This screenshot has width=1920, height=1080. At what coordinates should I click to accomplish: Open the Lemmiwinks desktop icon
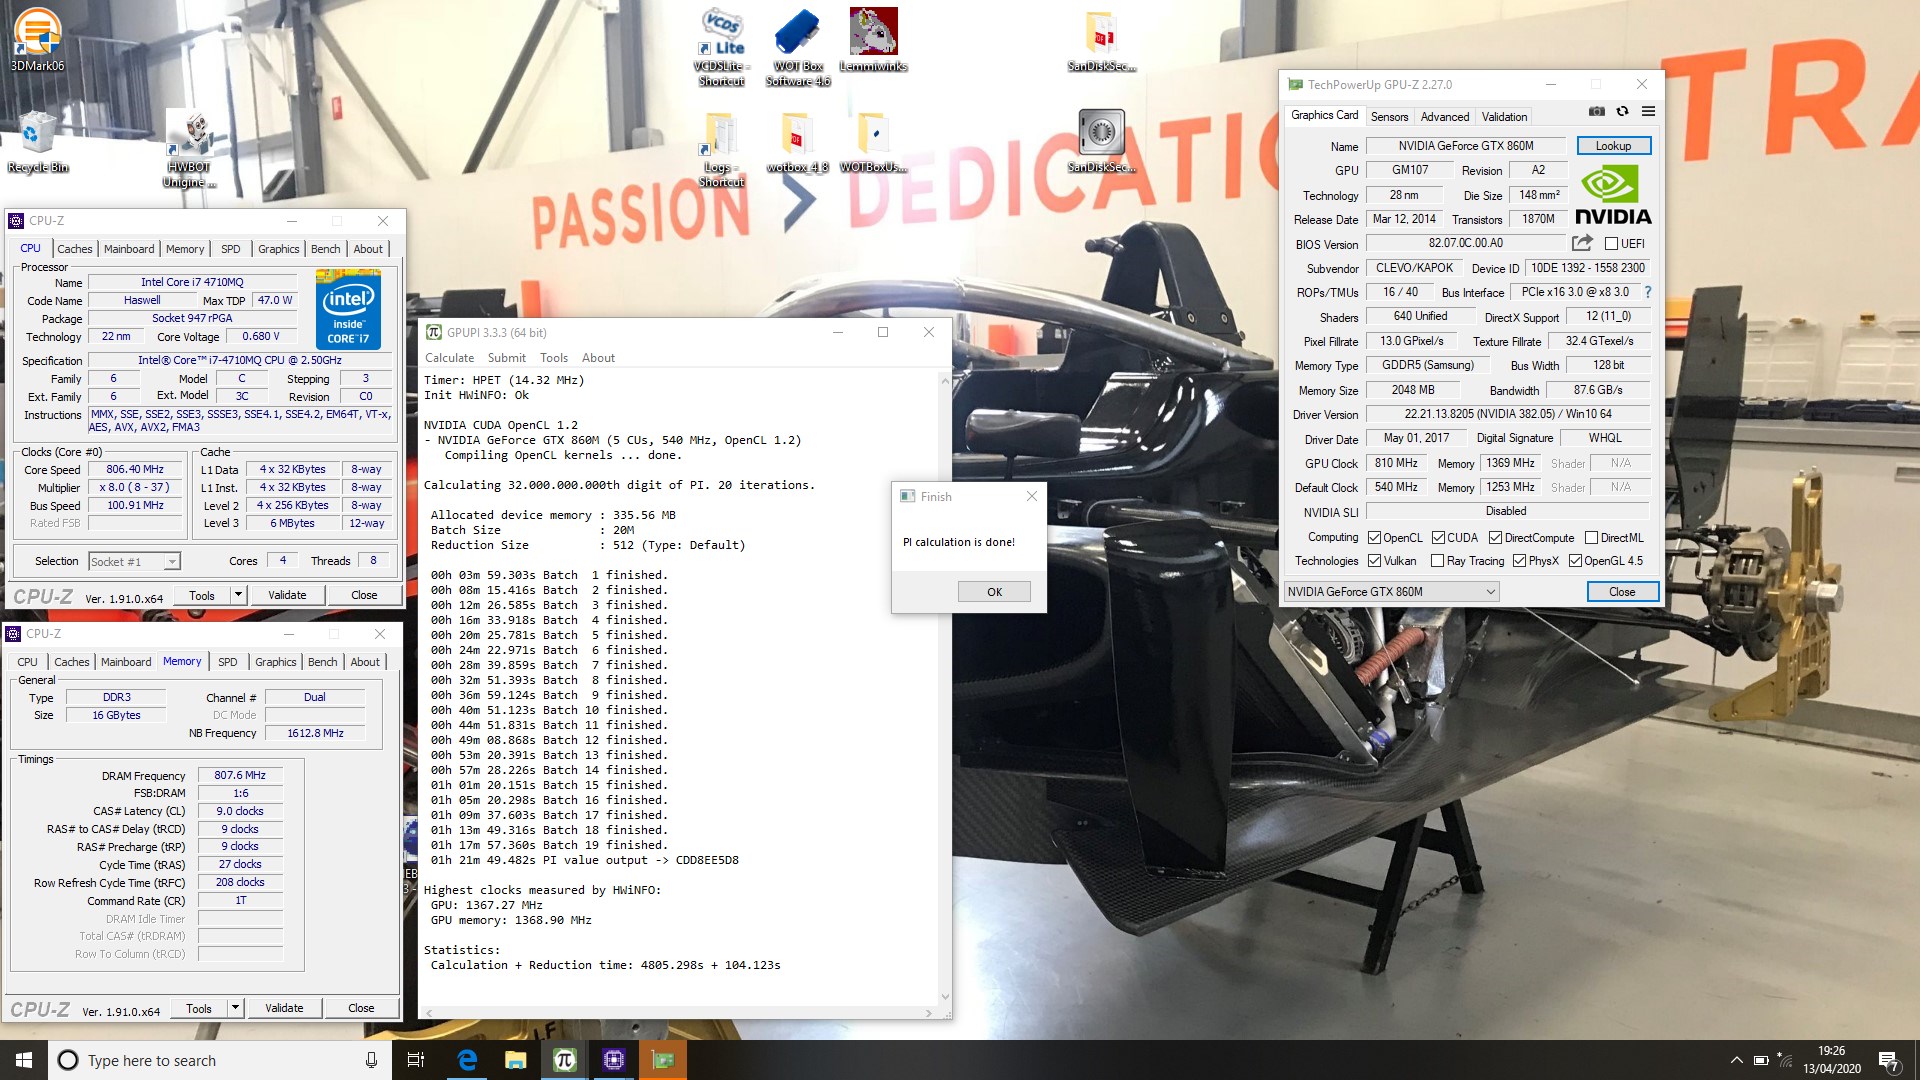pyautogui.click(x=873, y=38)
